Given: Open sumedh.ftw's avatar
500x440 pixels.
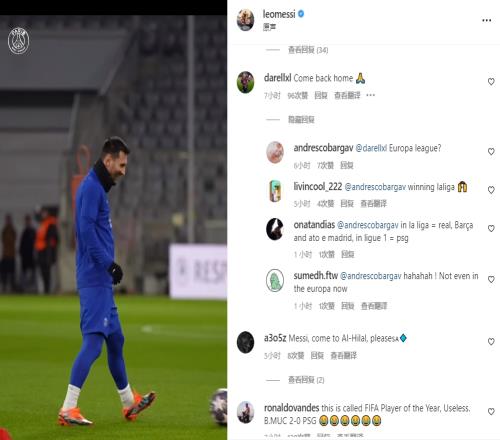Looking at the screenshot, I should 275,281.
